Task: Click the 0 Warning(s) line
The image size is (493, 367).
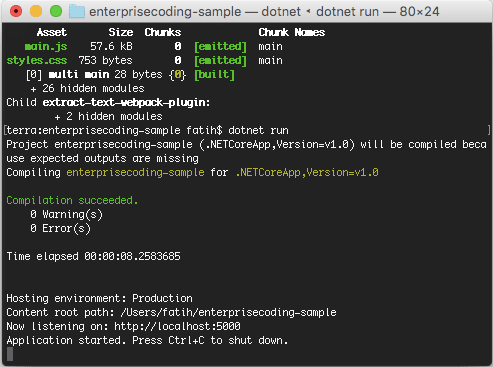Action: (67, 214)
